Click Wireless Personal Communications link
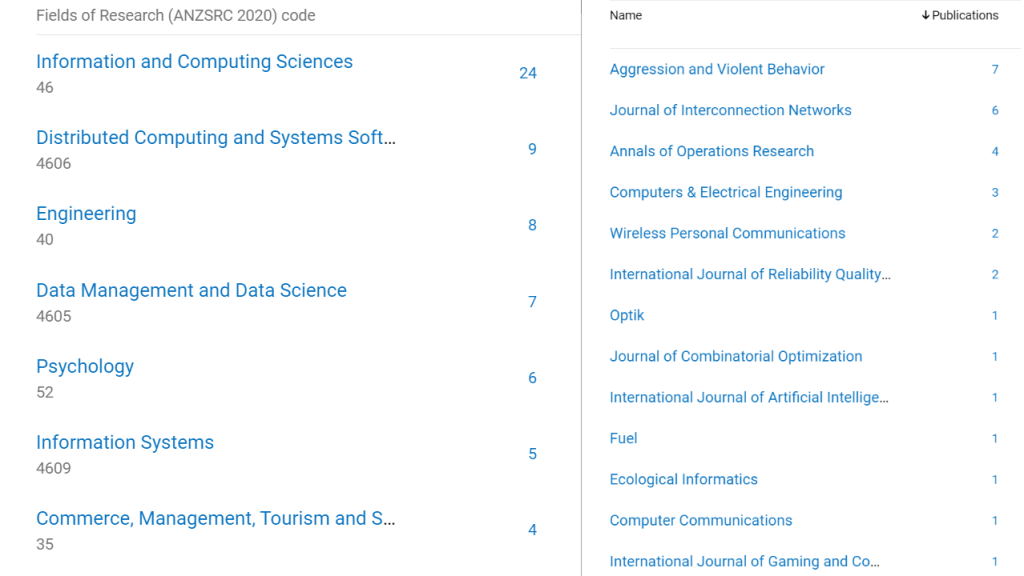 coord(727,234)
